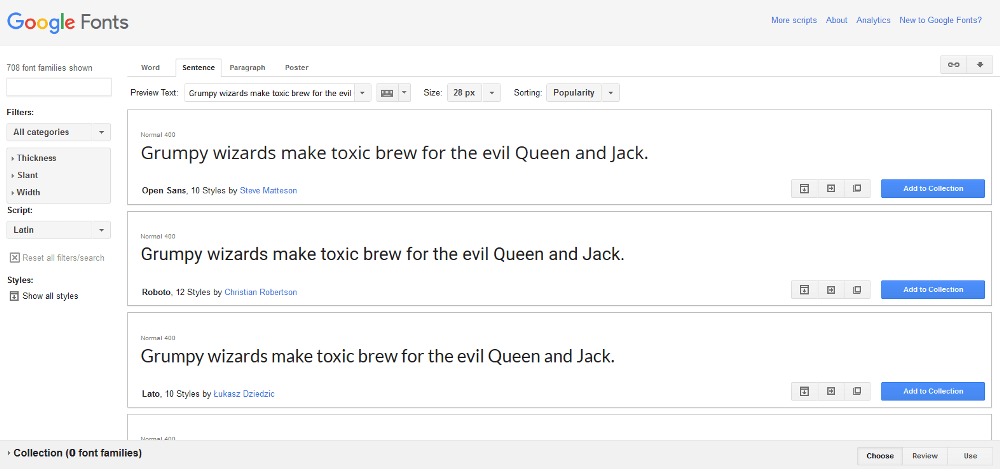Click the Google Fonts logo
The image size is (1000, 469).
(68, 22)
